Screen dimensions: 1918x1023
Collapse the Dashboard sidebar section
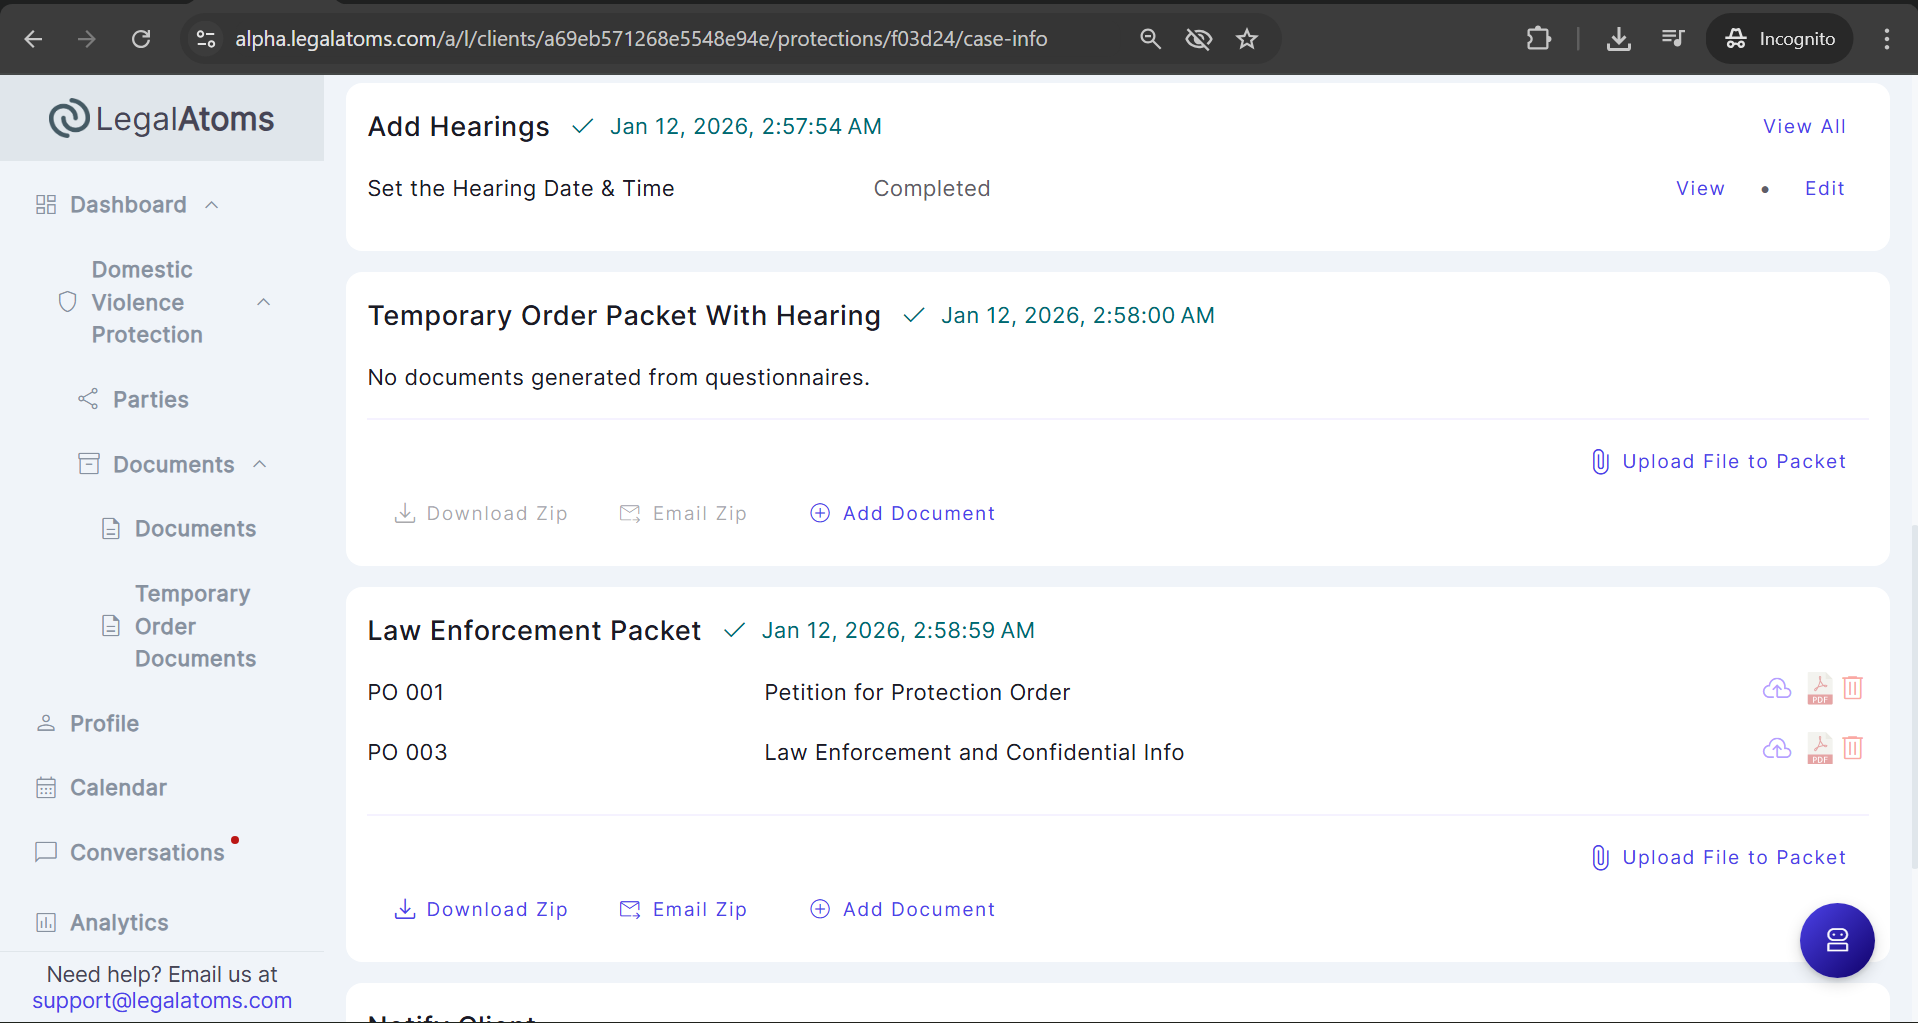[x=212, y=205]
